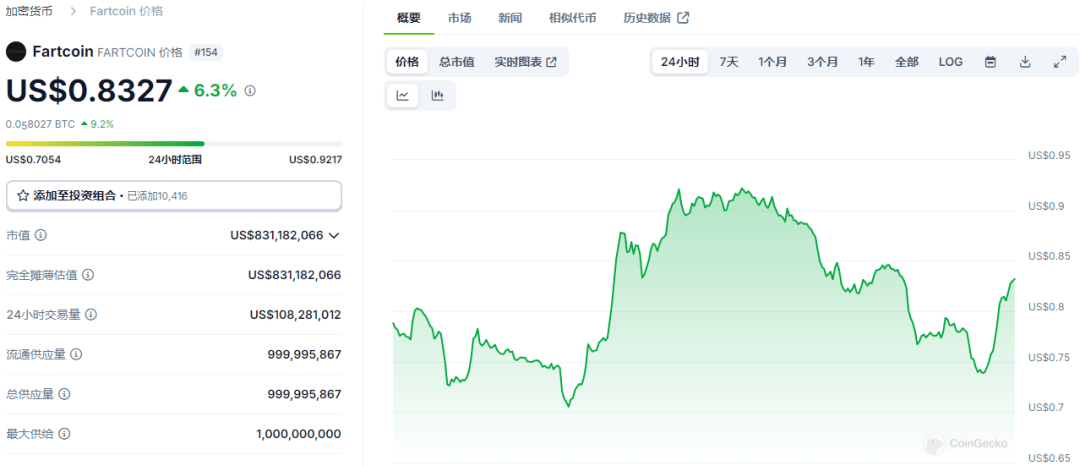Click the info icon beside 24小时交易量
1080x466 pixels.
pos(91,314)
